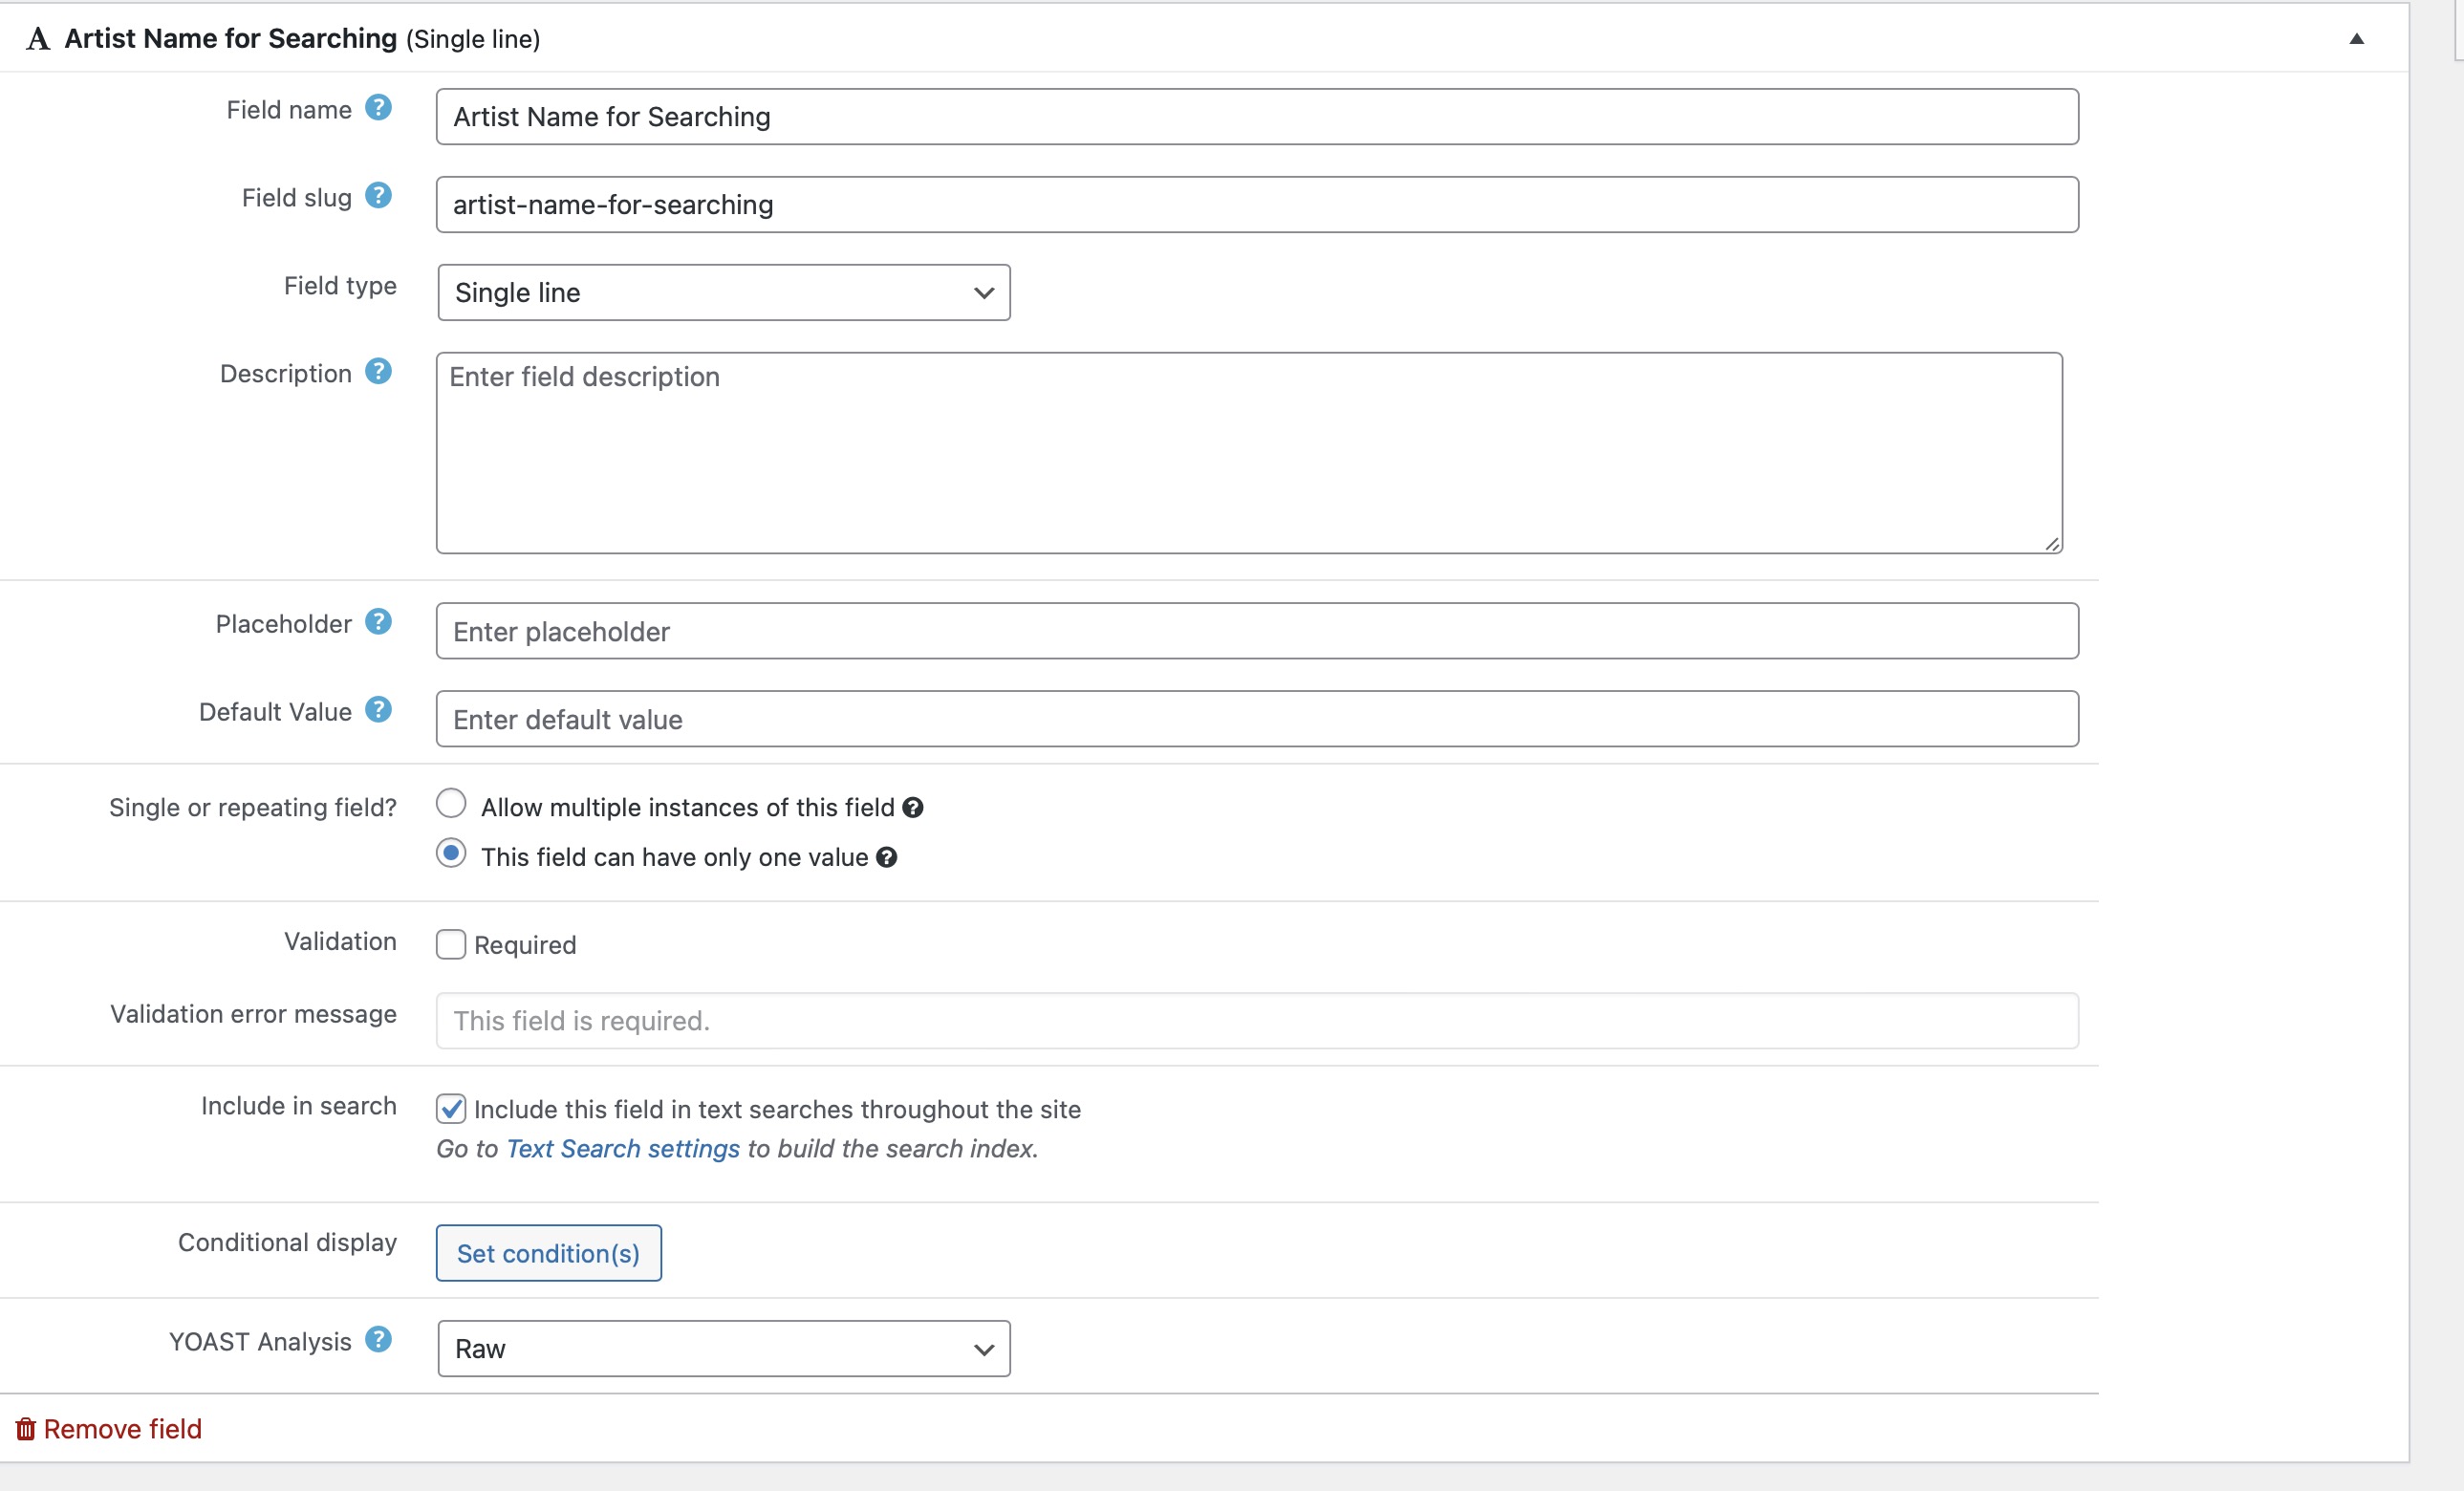Open the Text Search settings link
This screenshot has height=1491, width=2464.
pos(623,1149)
